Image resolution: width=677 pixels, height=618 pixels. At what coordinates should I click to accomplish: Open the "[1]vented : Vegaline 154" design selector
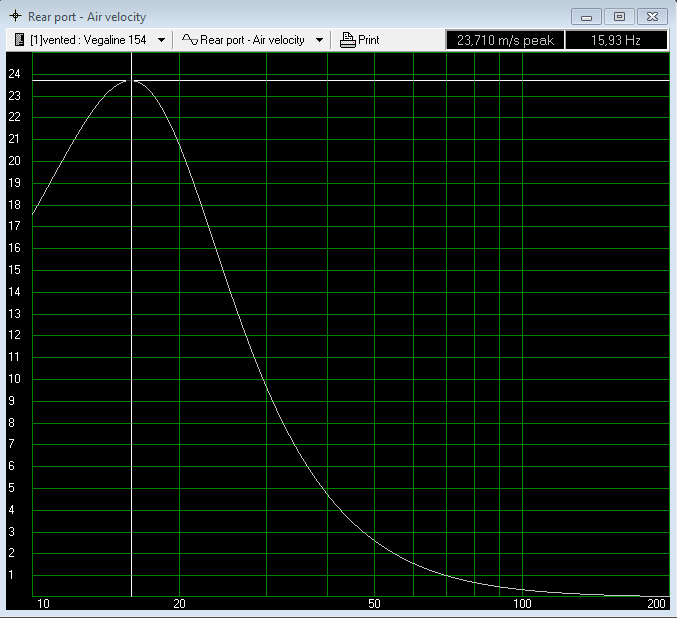coord(88,40)
